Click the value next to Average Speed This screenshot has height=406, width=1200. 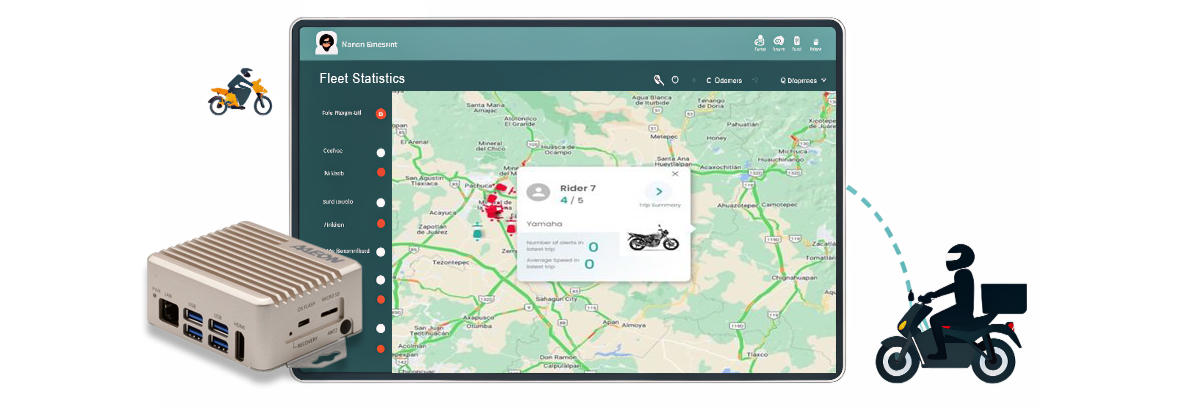[589, 264]
